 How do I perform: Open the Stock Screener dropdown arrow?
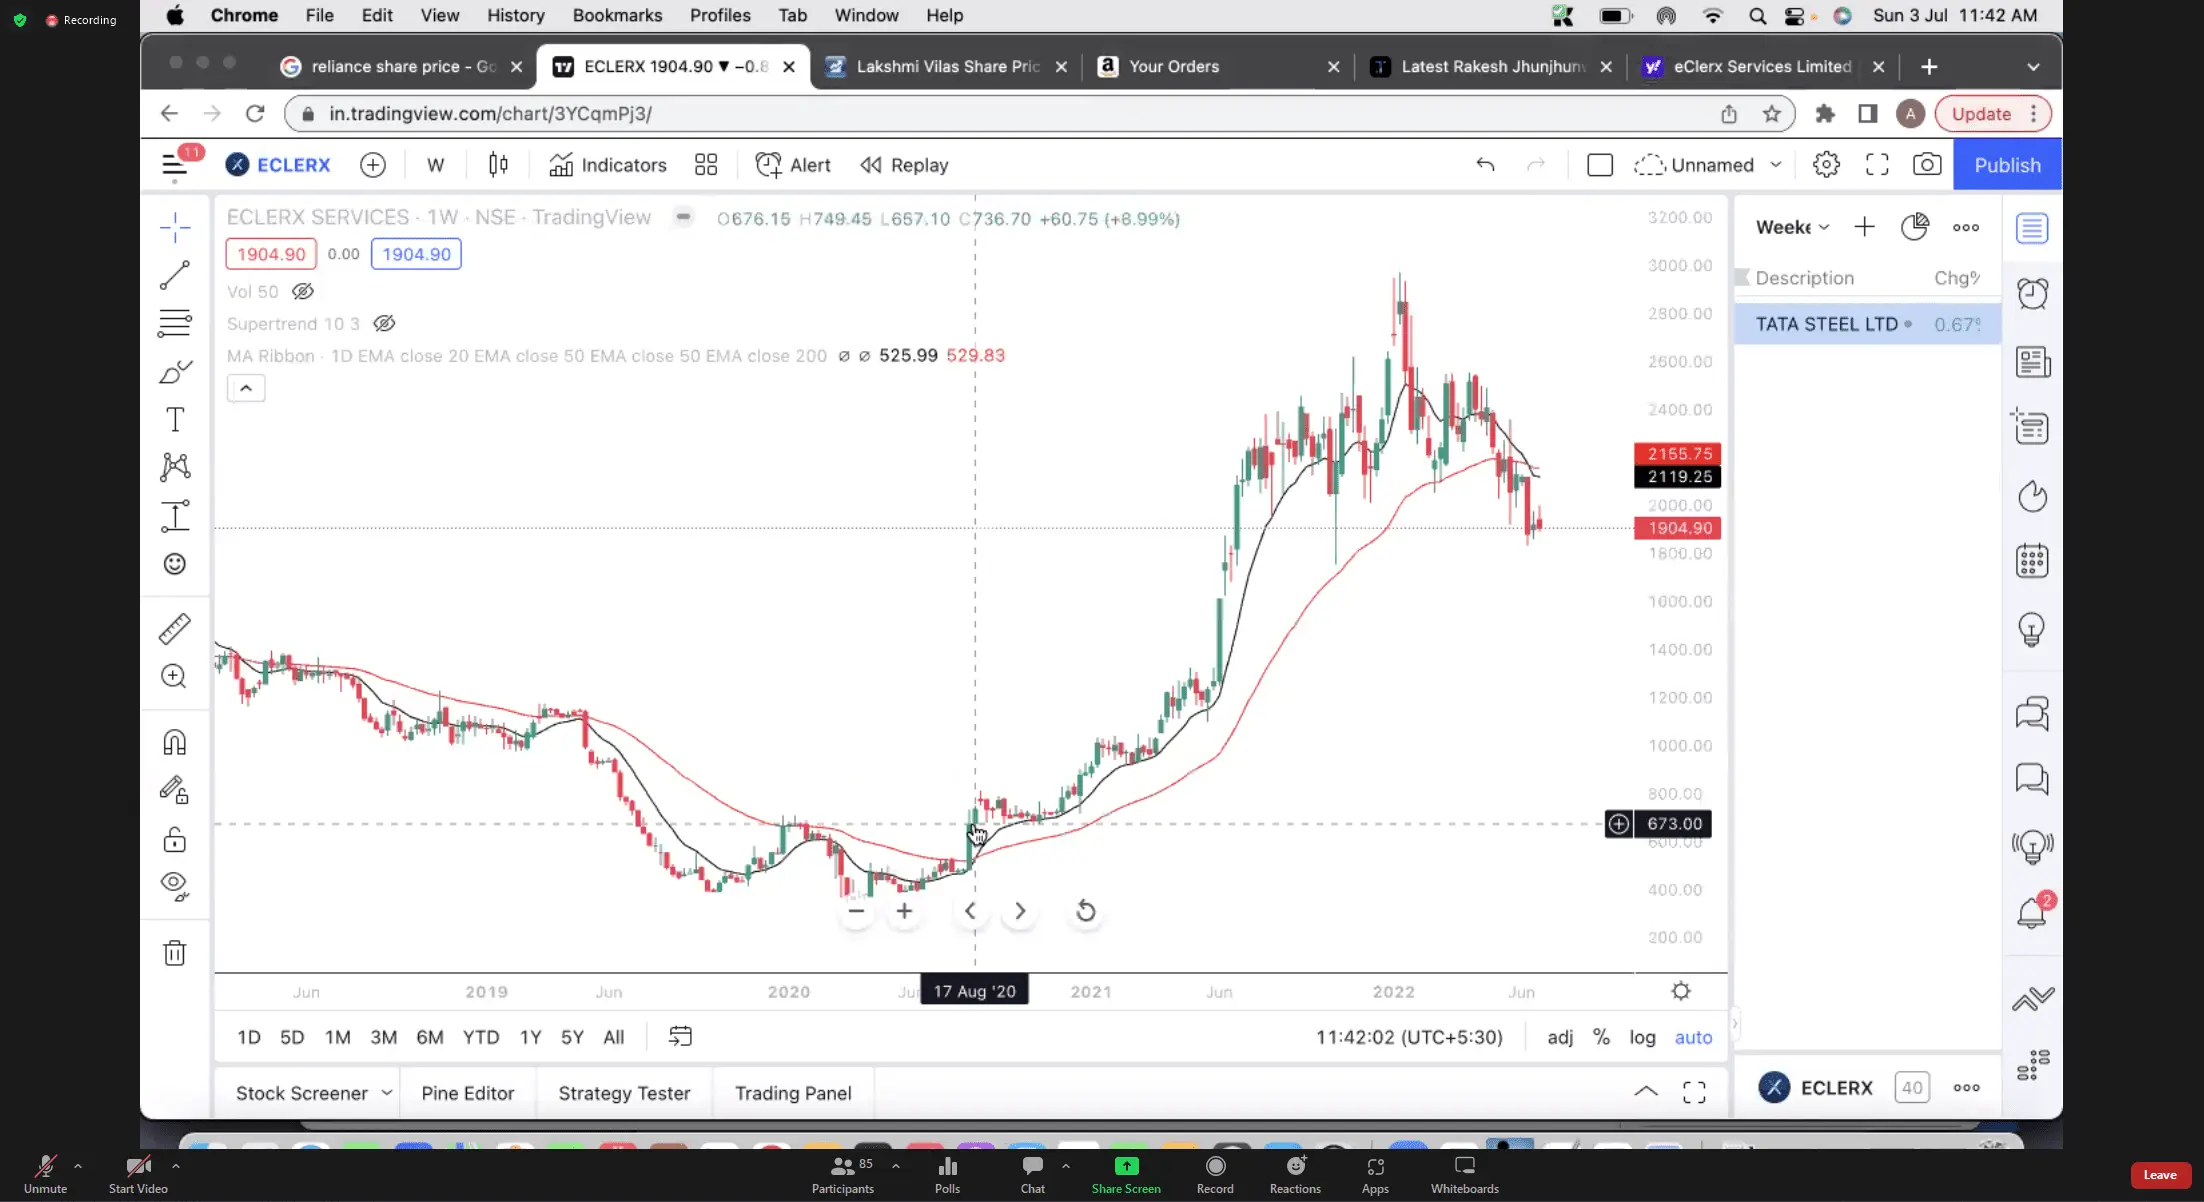click(x=387, y=1093)
